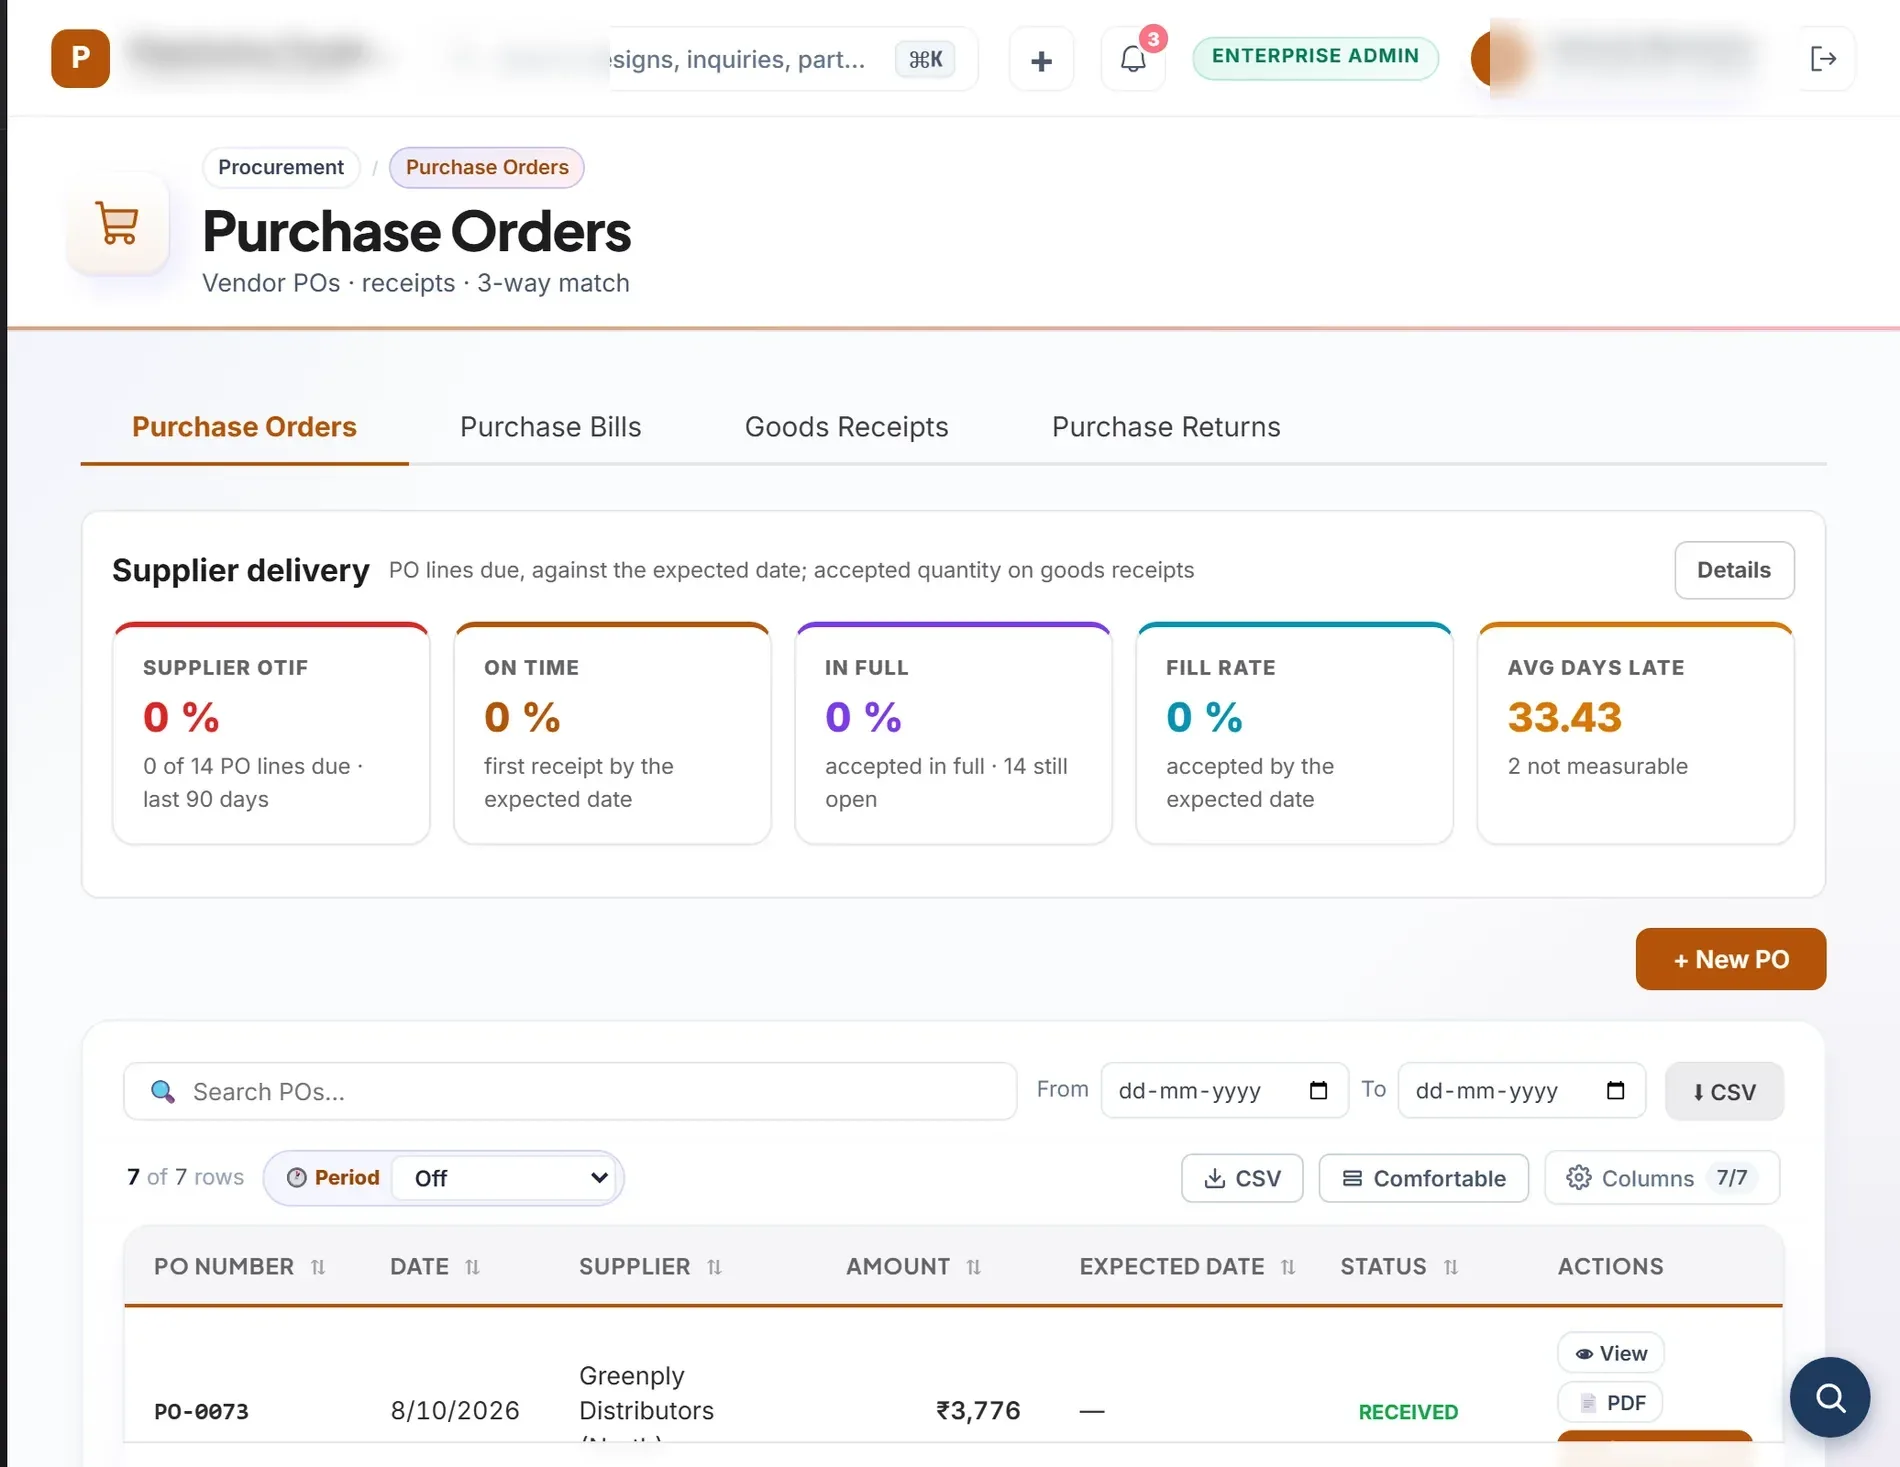The image size is (1900, 1467).
Task: Toggle Comfortable row density
Action: 1423,1178
